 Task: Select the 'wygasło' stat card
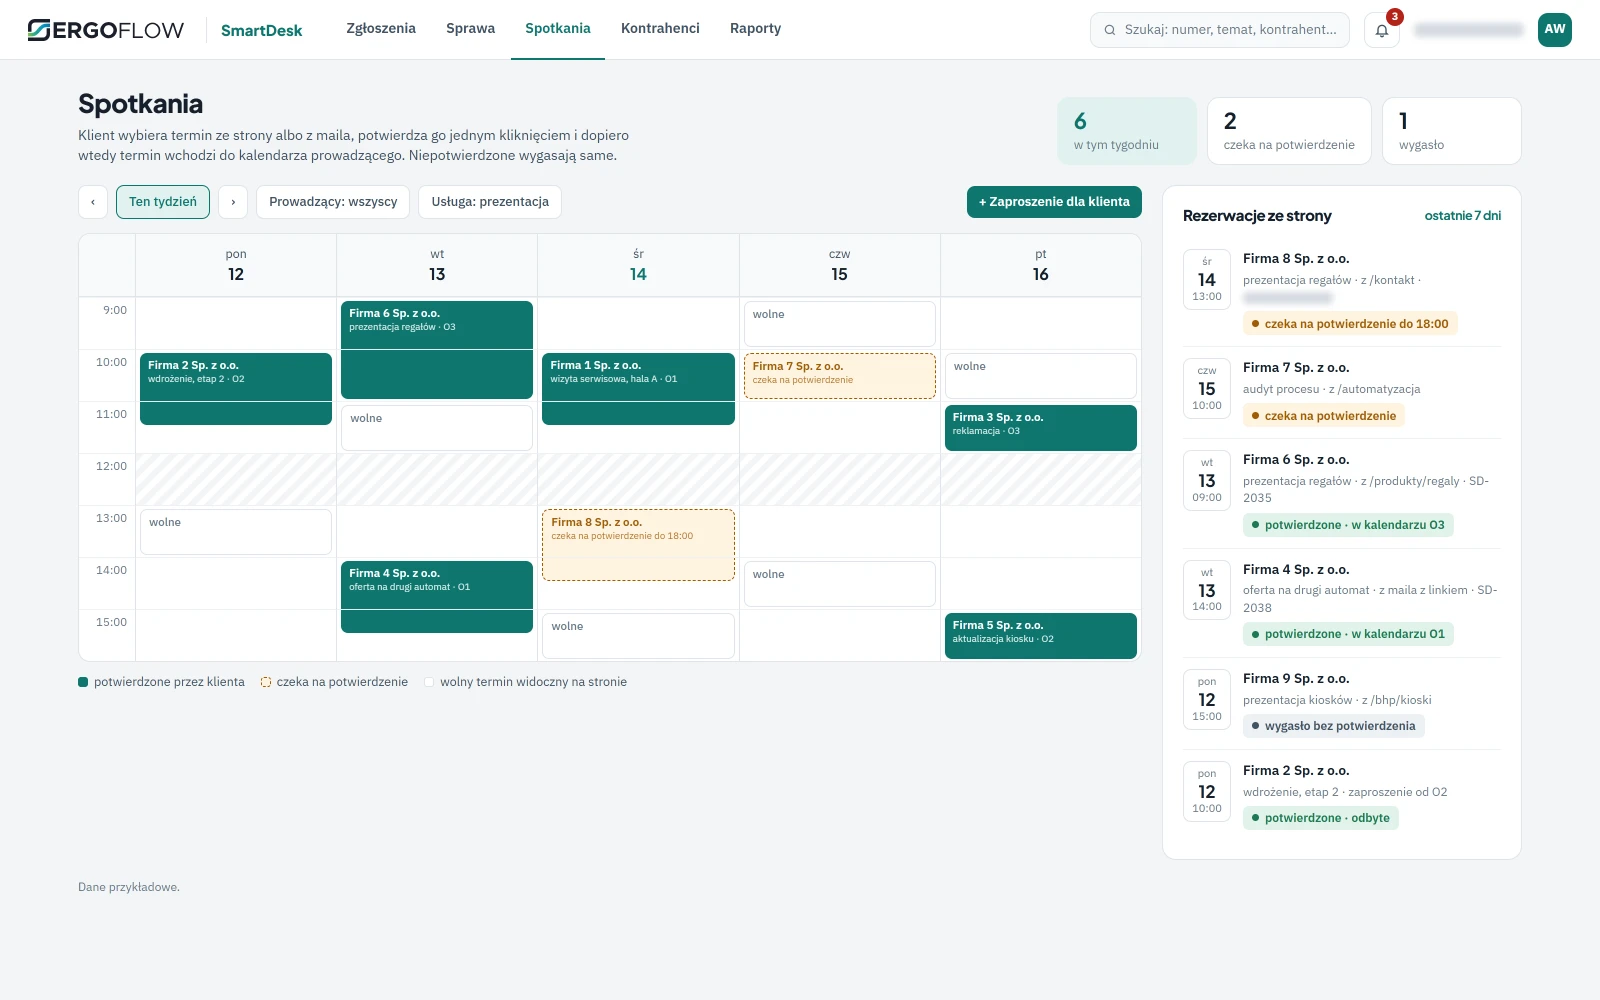tap(1452, 131)
